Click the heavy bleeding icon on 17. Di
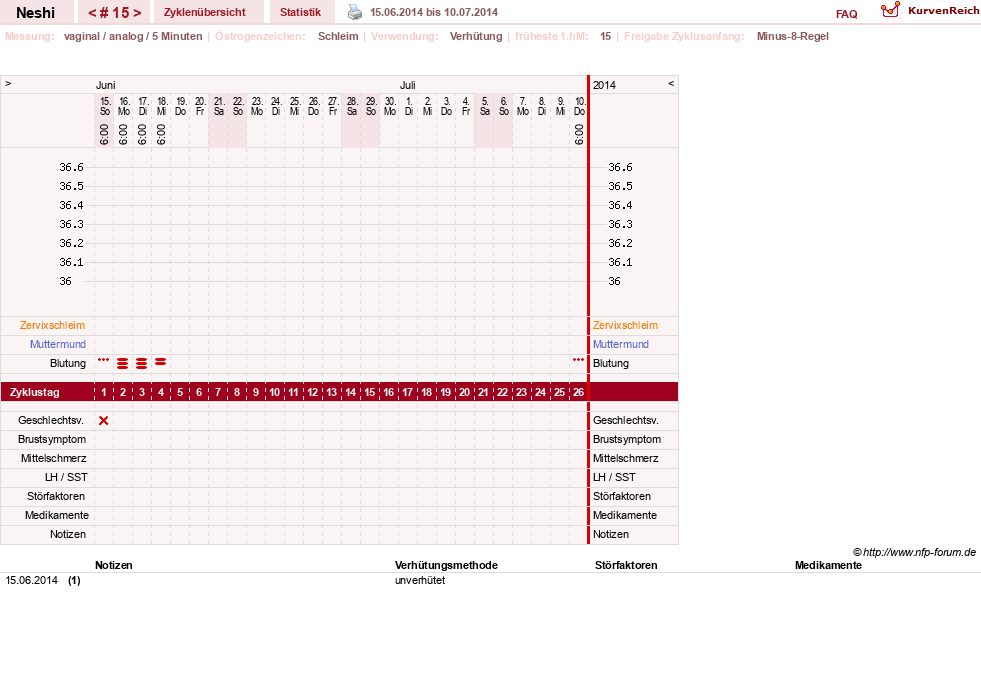The height and width of the screenshot is (684, 981). [x=142, y=363]
